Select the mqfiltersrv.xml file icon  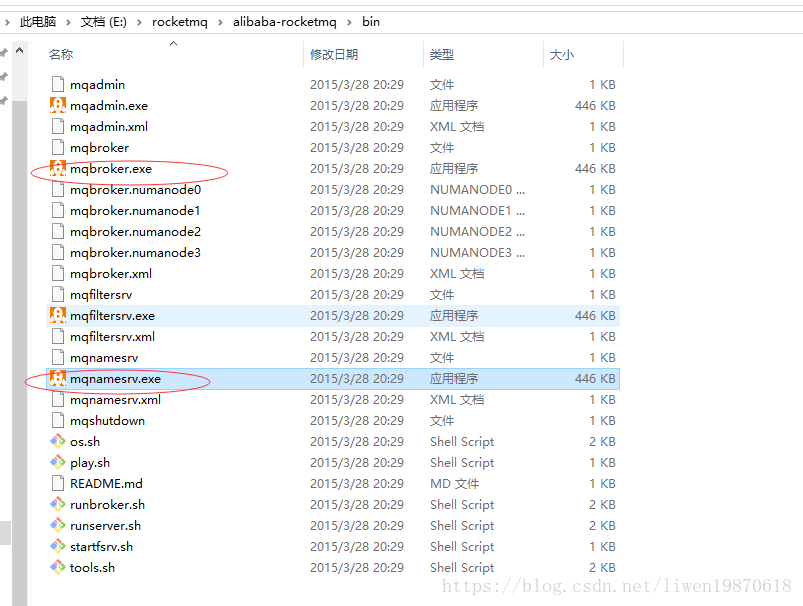click(x=58, y=337)
